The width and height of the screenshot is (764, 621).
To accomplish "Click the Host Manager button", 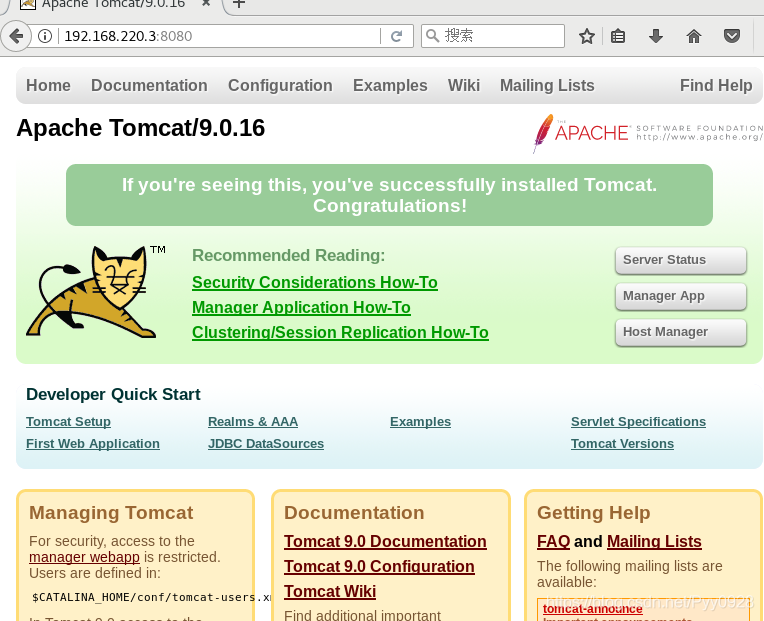I will point(681,332).
